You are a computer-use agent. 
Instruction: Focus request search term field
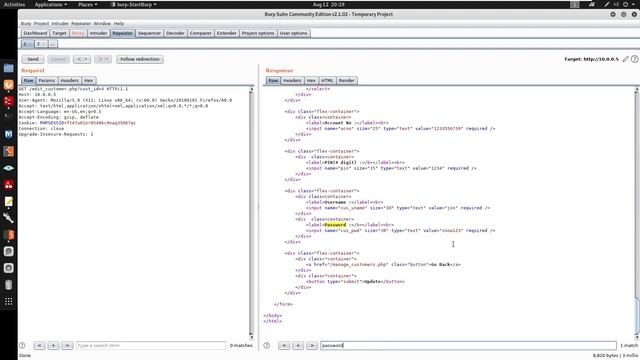coord(151,345)
